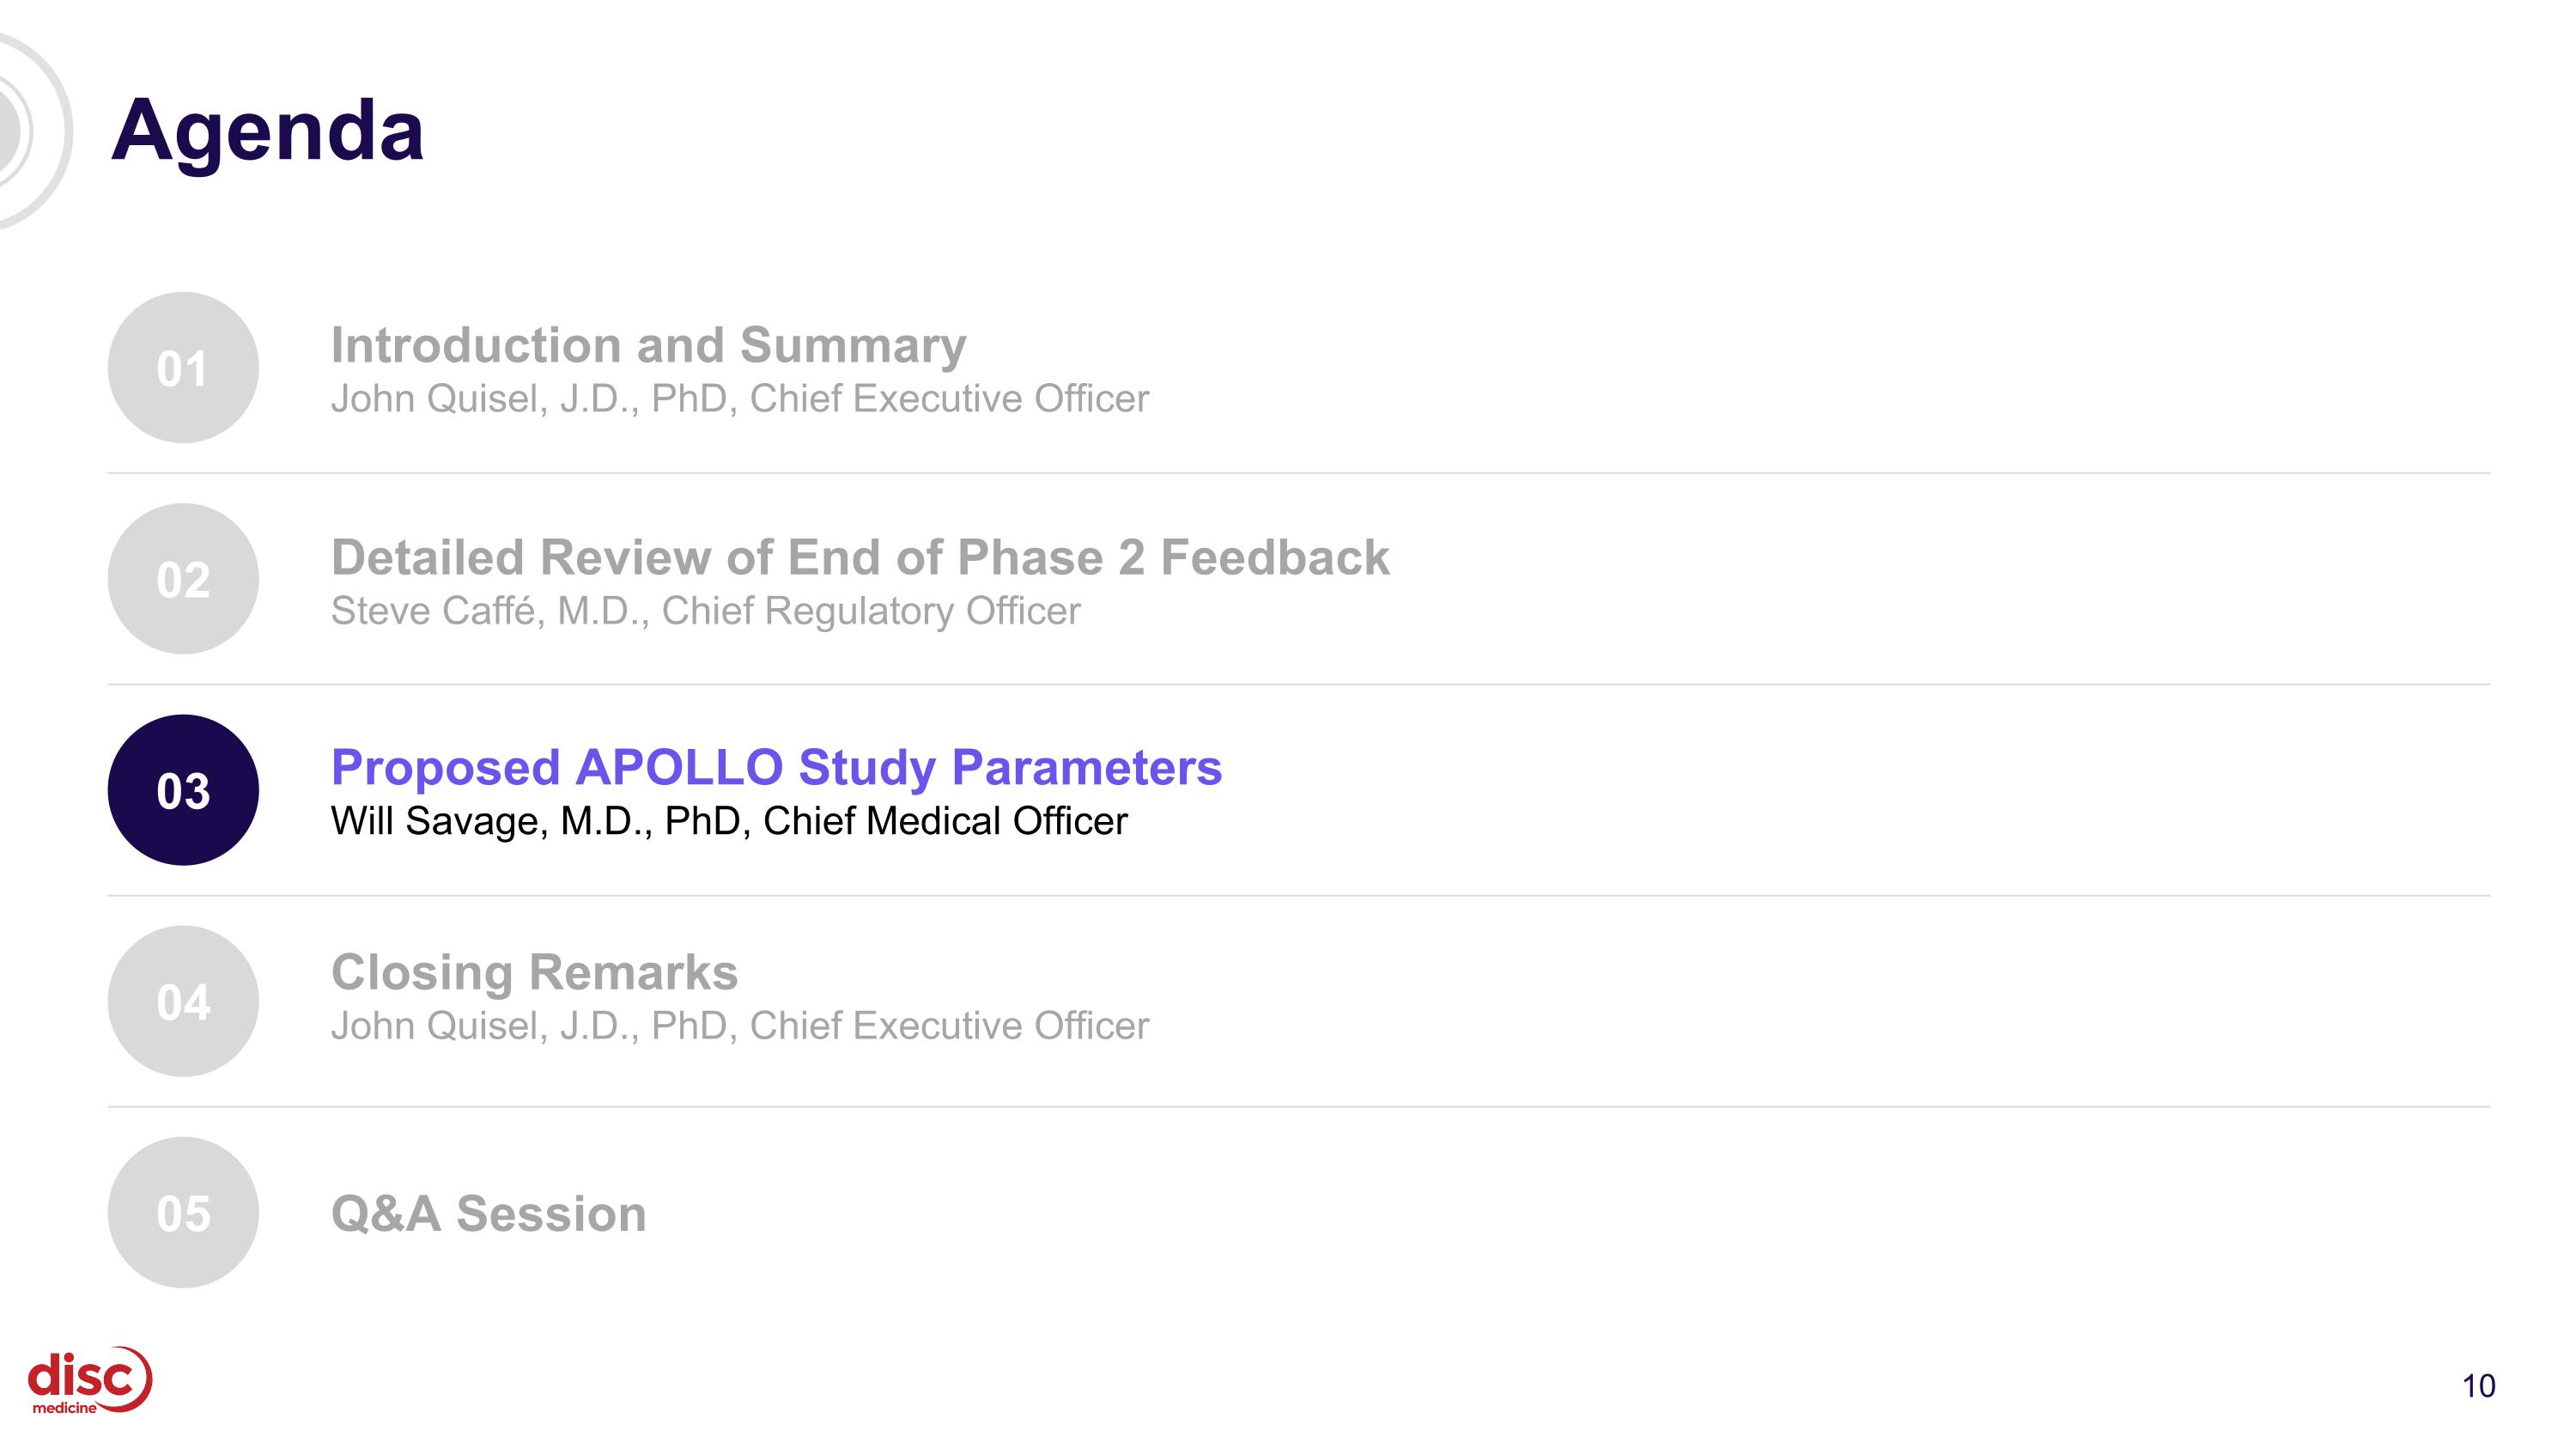Click Will Savage Chief Medical Officer line

[729, 821]
